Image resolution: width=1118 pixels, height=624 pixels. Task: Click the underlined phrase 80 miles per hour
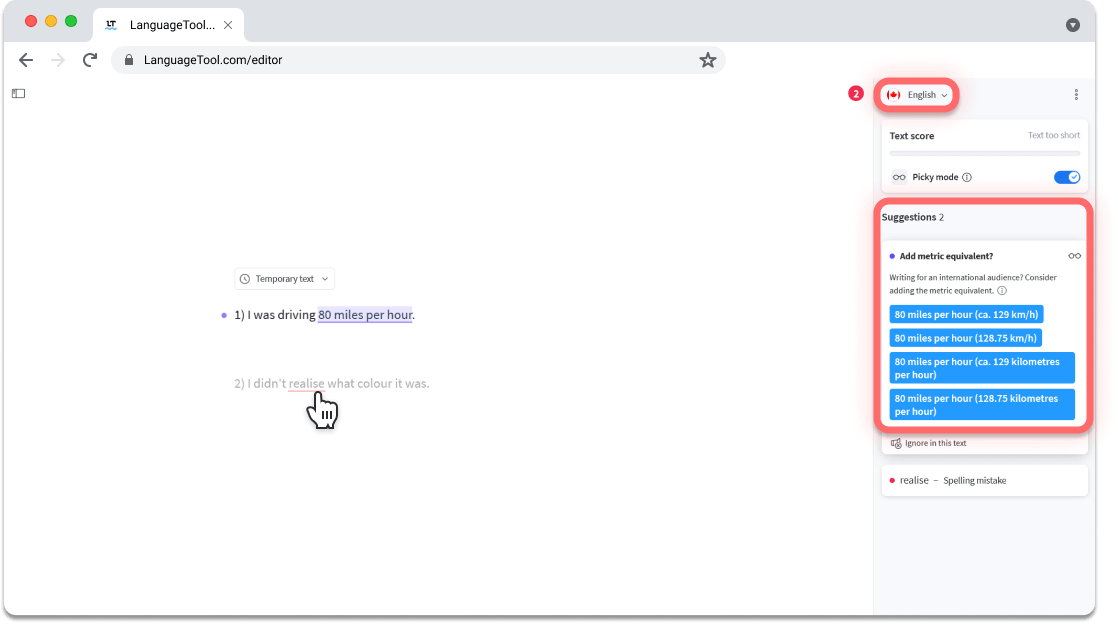[365, 315]
